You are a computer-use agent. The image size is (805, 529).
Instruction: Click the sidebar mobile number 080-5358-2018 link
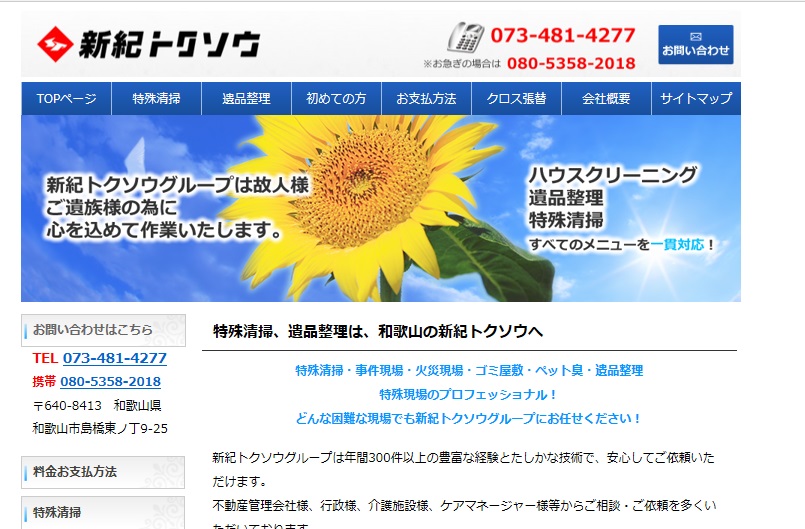pos(110,382)
